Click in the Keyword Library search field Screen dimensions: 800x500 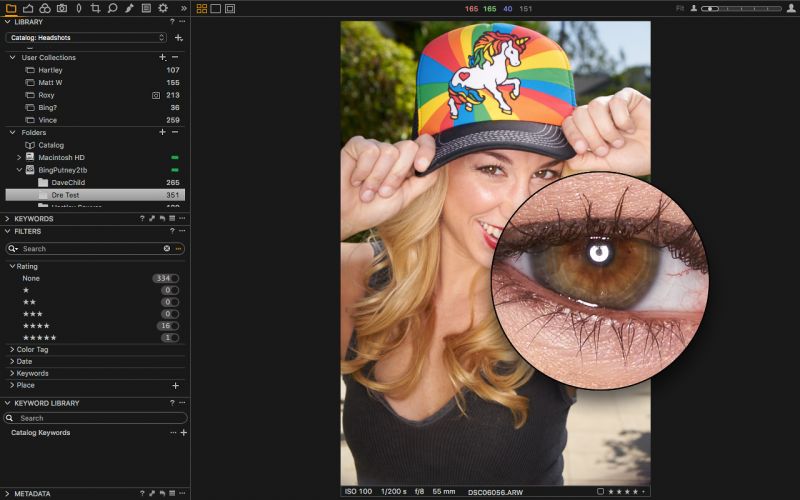tap(95, 418)
